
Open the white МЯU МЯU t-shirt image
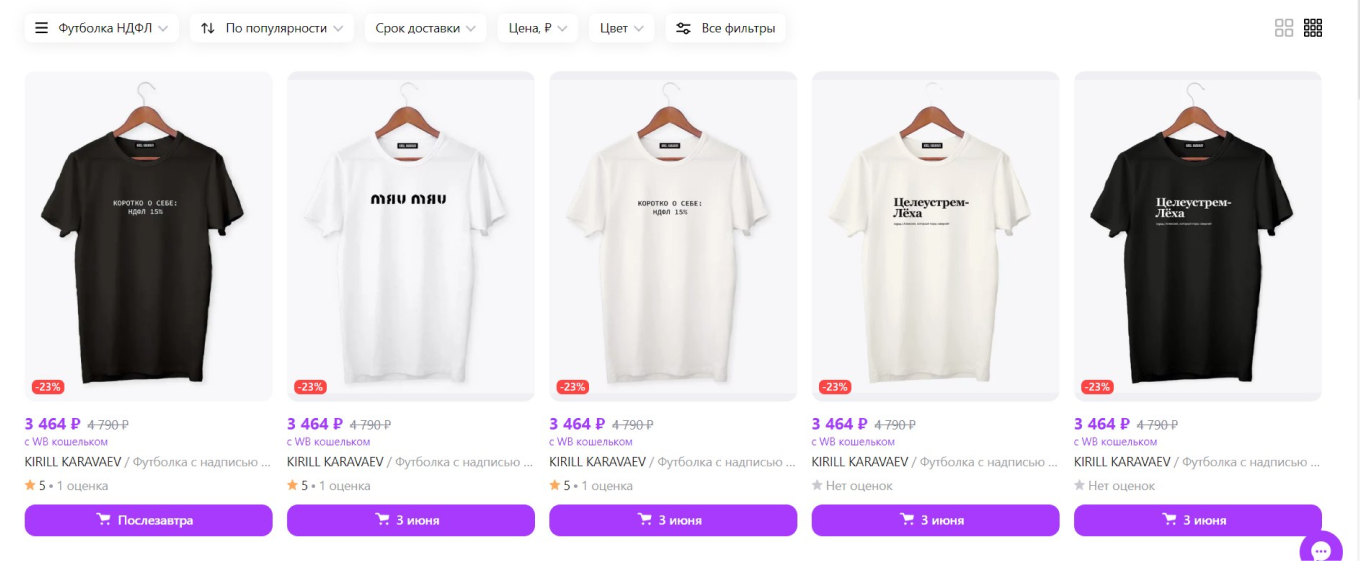pyautogui.click(x=410, y=235)
